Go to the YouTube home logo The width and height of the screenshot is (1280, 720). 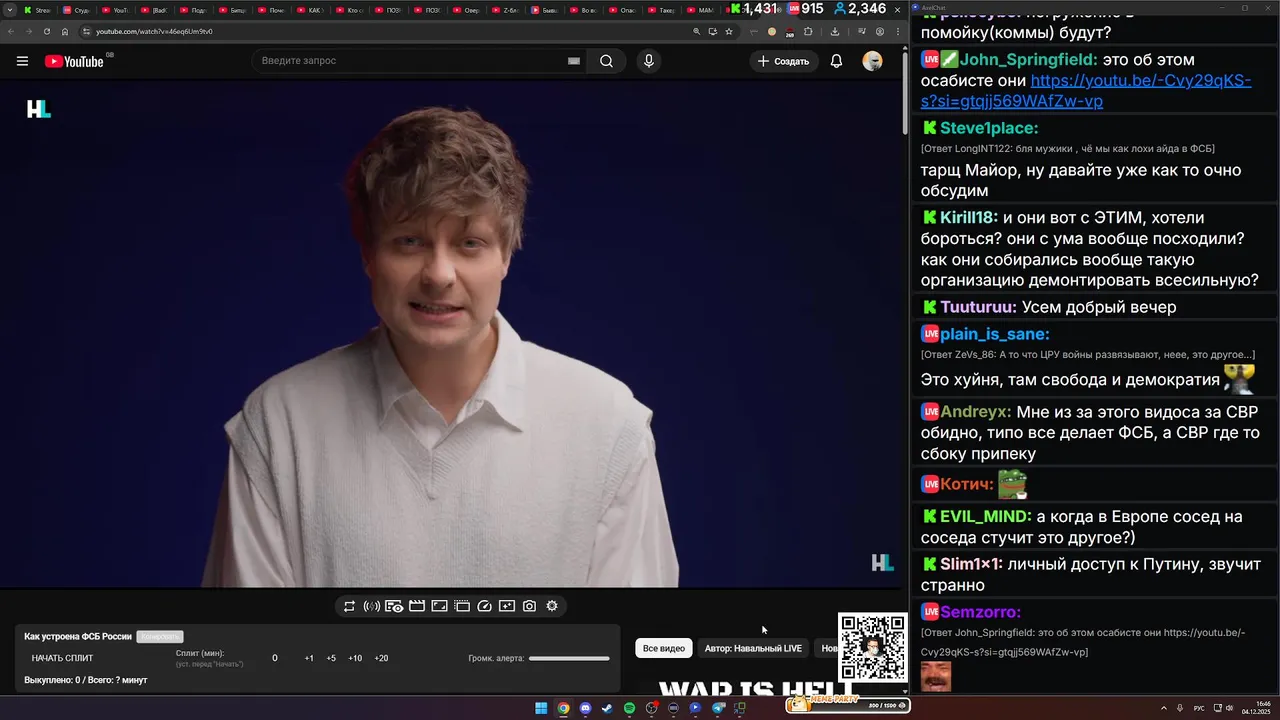(74, 61)
